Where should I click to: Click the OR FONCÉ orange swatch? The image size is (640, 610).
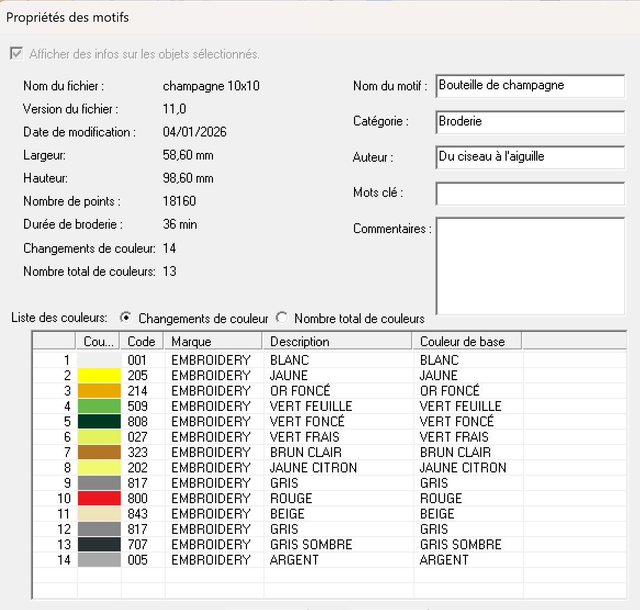(99, 391)
